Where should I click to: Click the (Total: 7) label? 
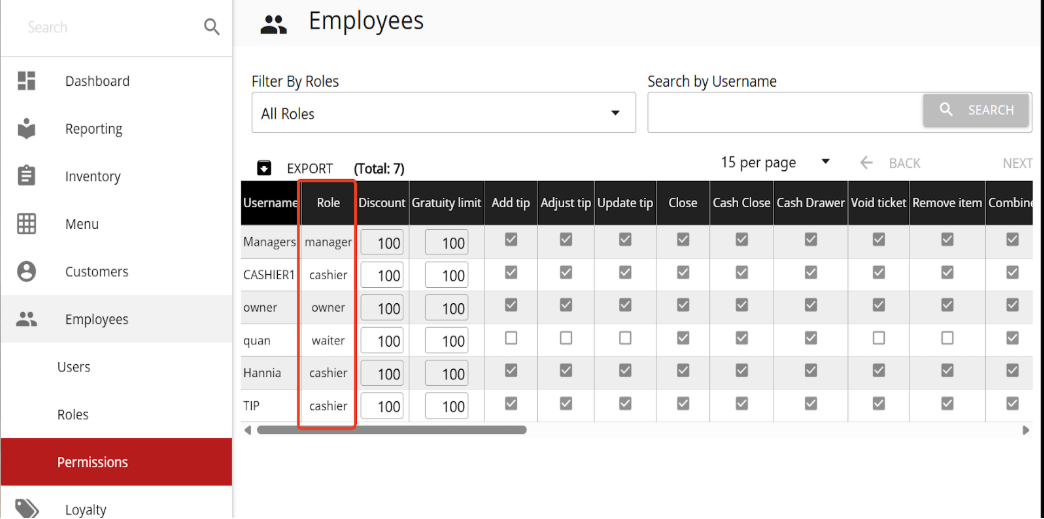[379, 169]
